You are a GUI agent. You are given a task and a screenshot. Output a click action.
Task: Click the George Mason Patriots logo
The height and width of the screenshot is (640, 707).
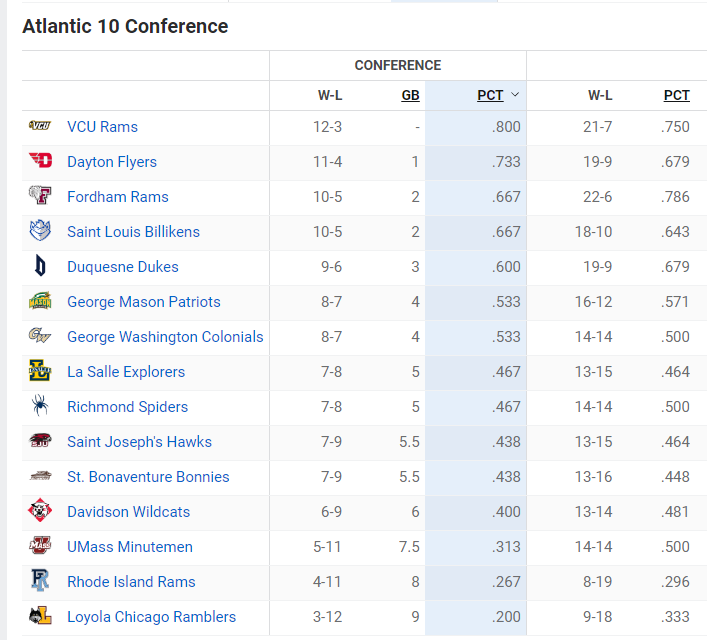pyautogui.click(x=40, y=300)
